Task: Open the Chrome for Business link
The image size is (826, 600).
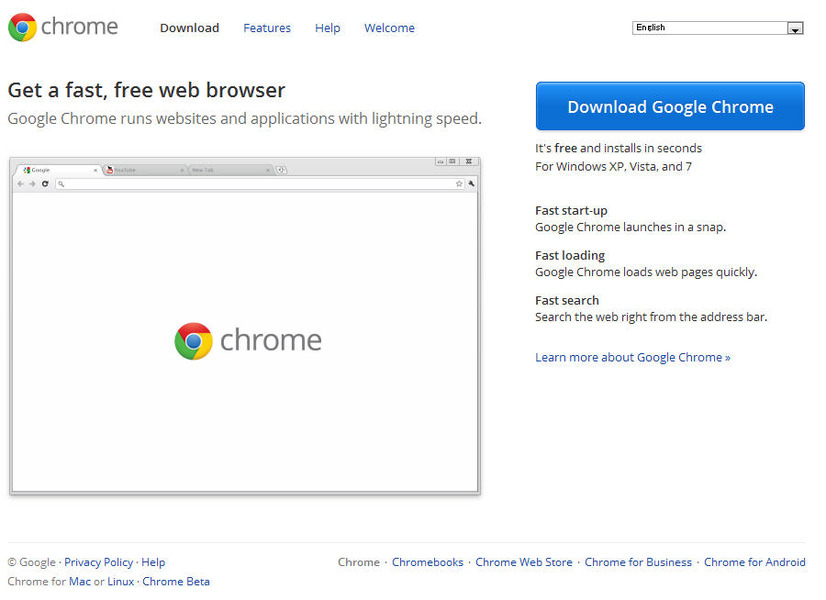Action: point(638,562)
